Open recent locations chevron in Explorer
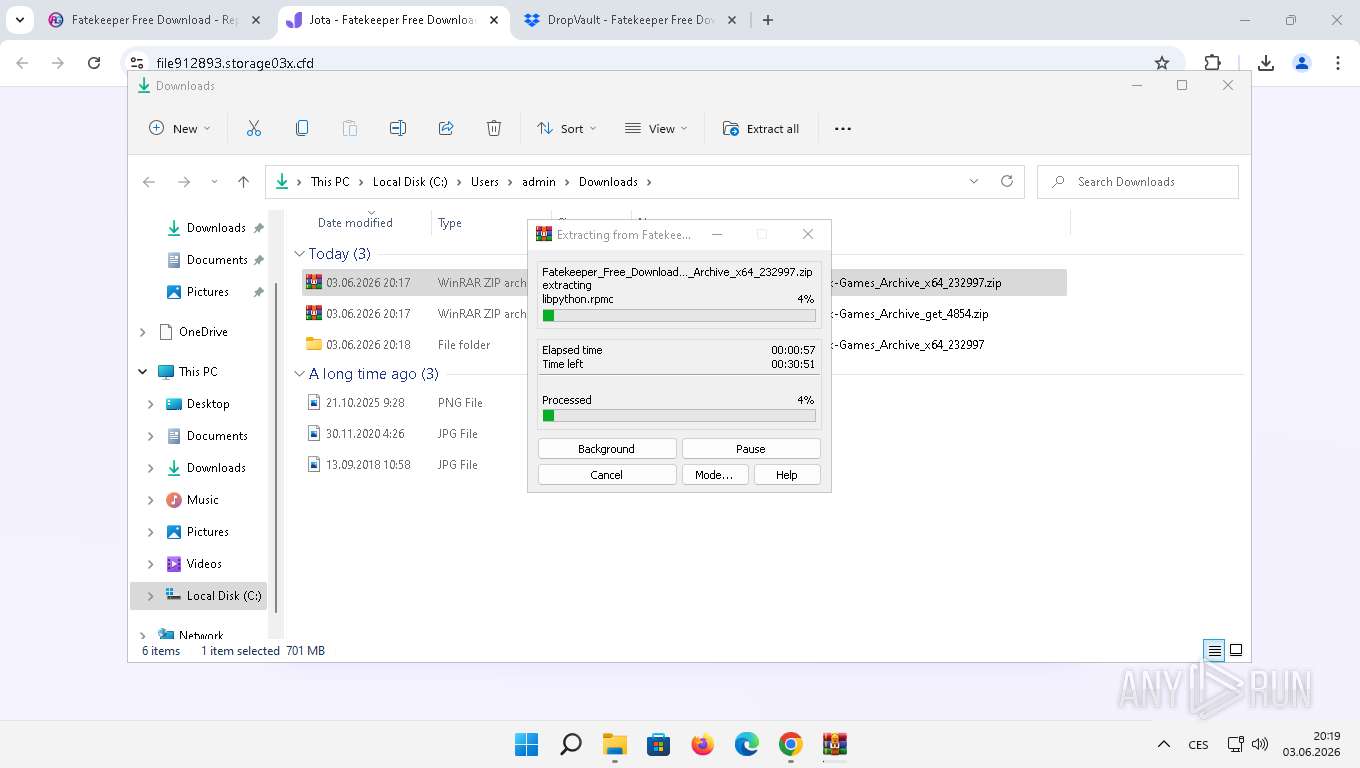 [214, 182]
